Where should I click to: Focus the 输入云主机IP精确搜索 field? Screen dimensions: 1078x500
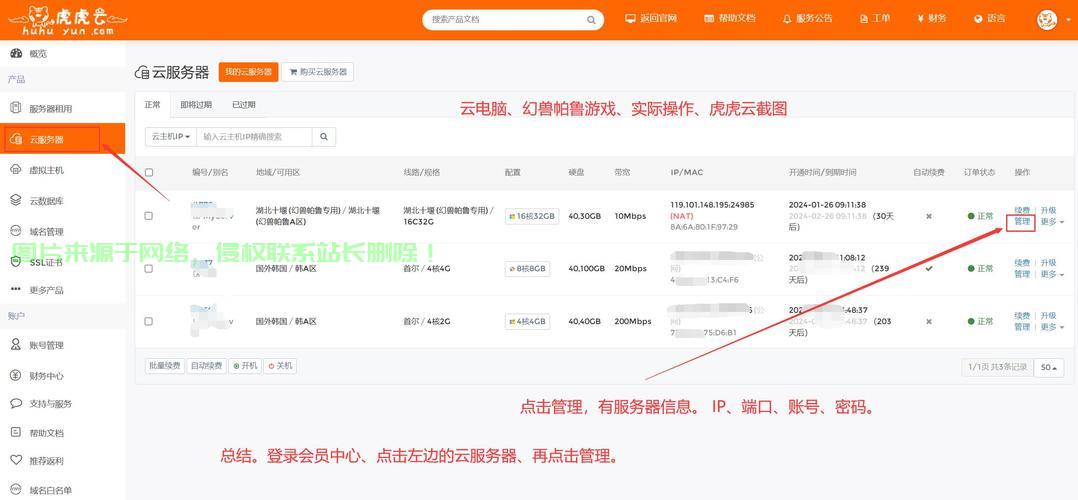[254, 137]
